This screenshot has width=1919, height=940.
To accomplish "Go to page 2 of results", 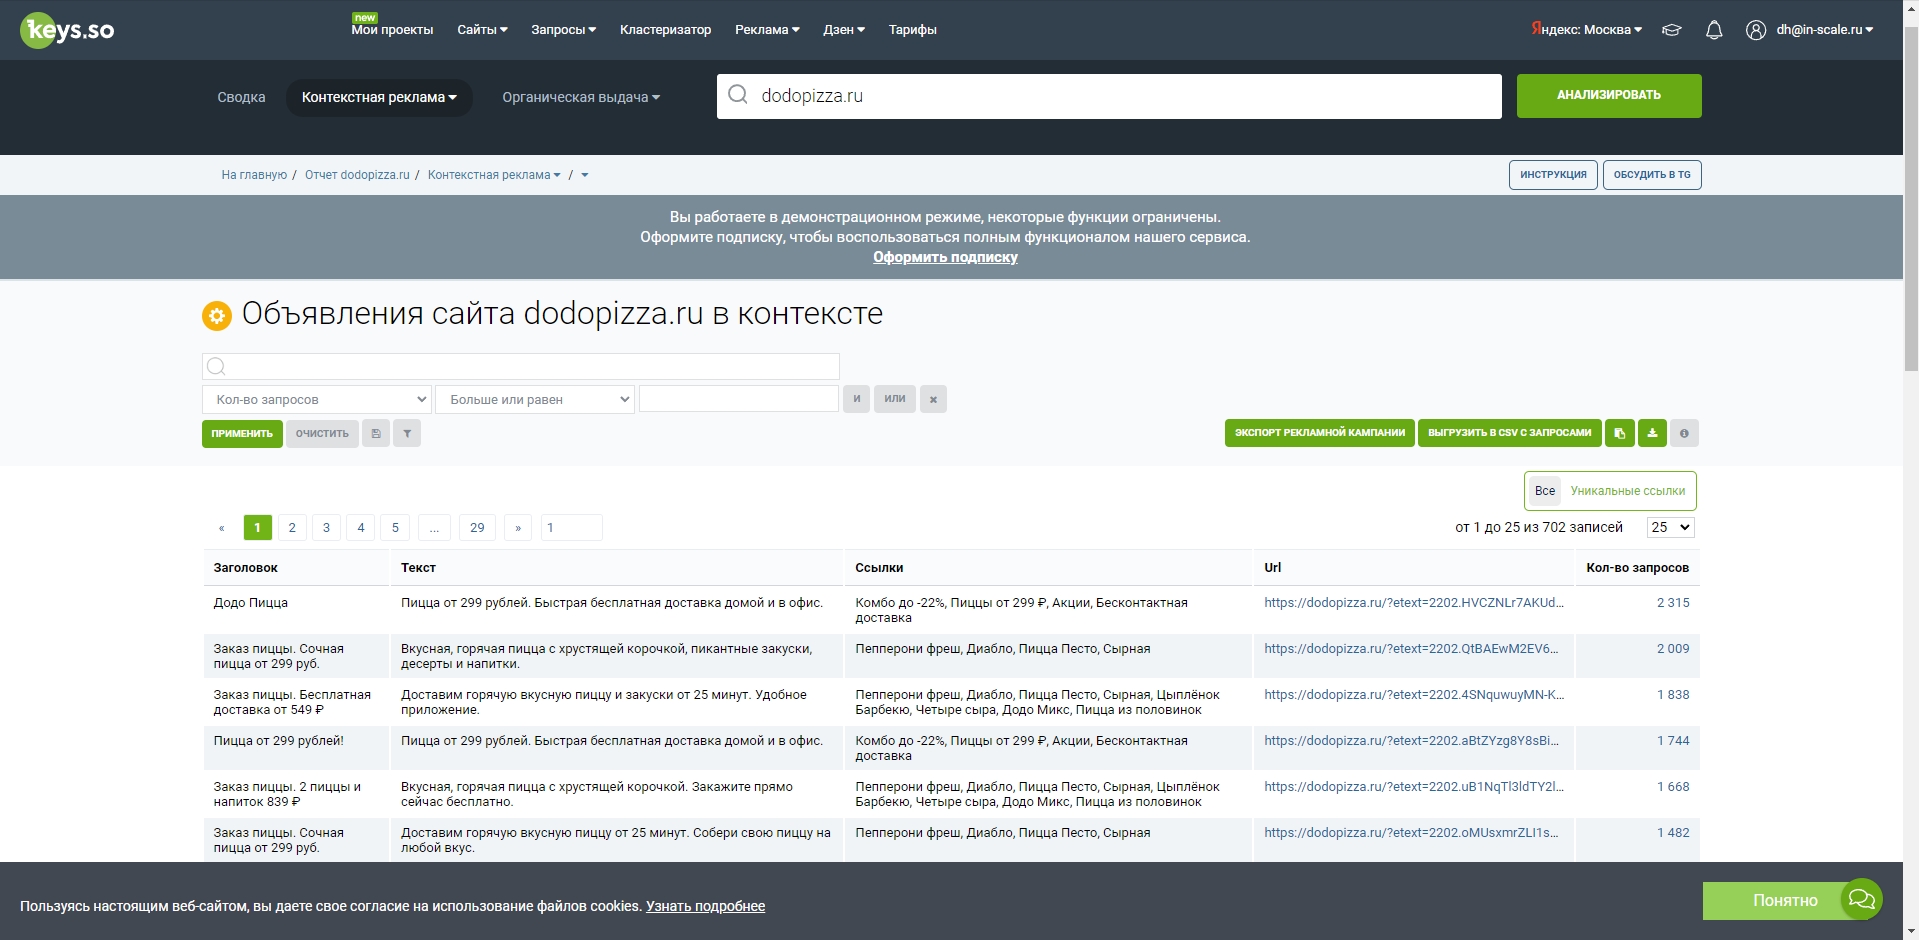I will [292, 528].
